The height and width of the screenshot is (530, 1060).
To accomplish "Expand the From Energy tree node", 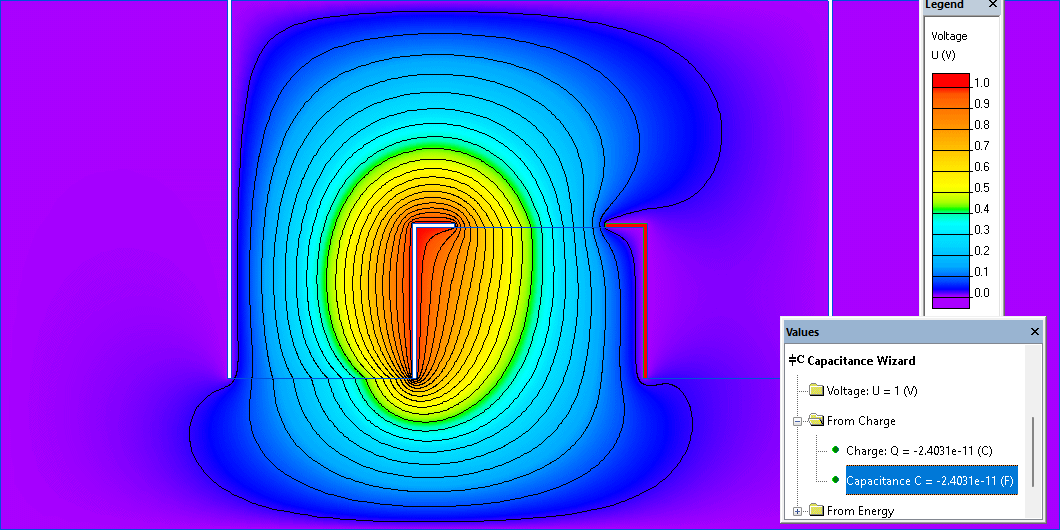I will 797,511.
